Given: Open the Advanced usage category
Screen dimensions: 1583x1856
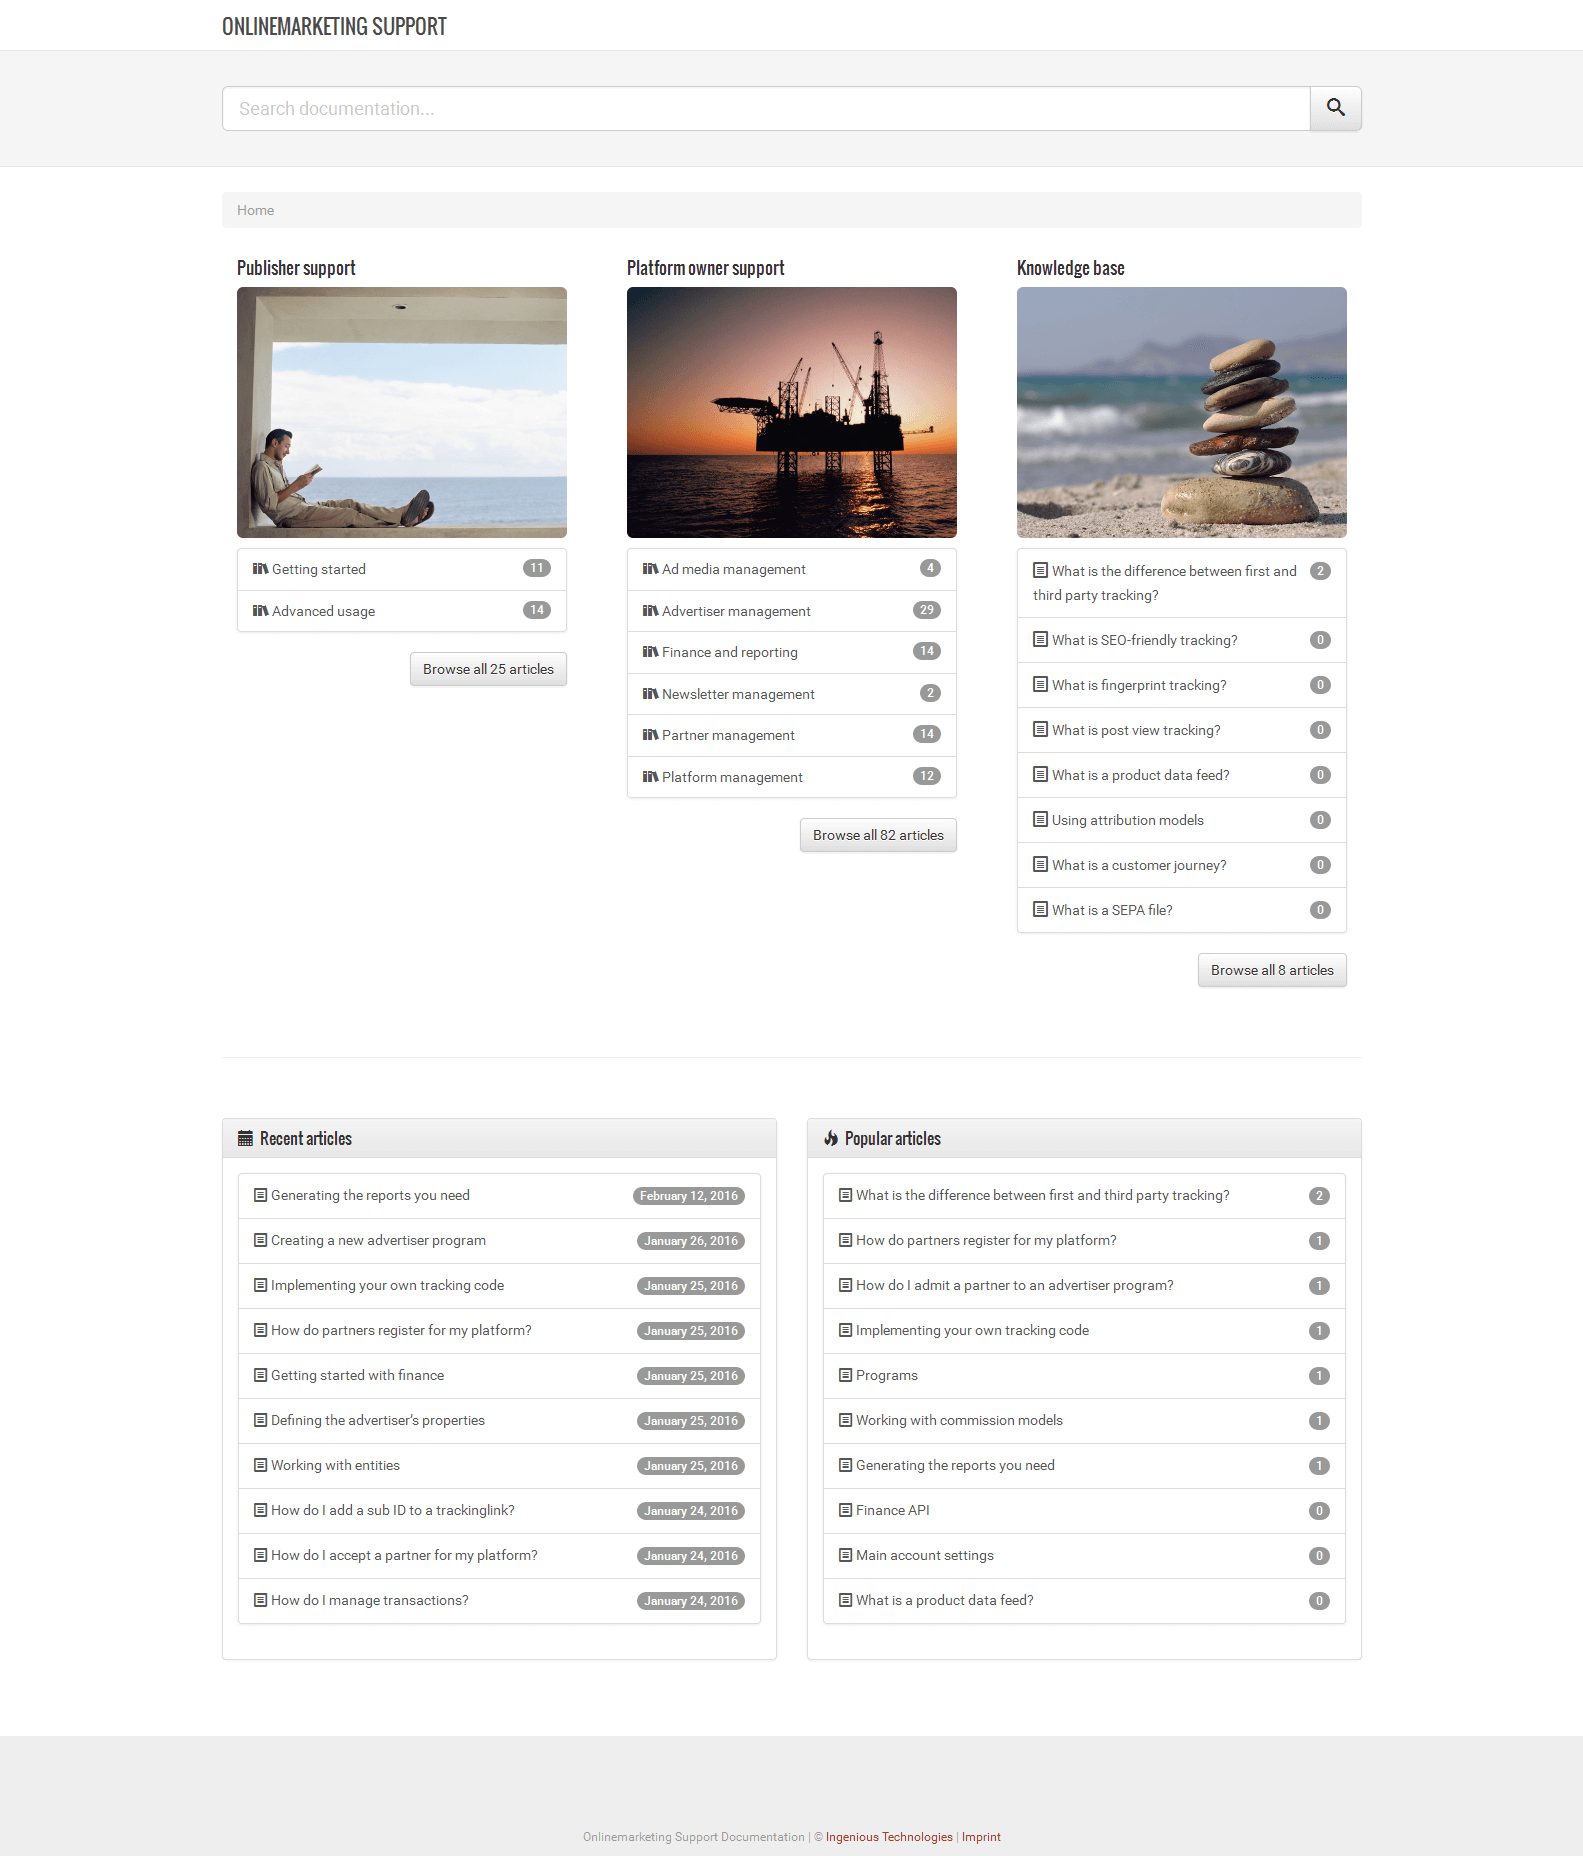Looking at the screenshot, I should [x=402, y=611].
